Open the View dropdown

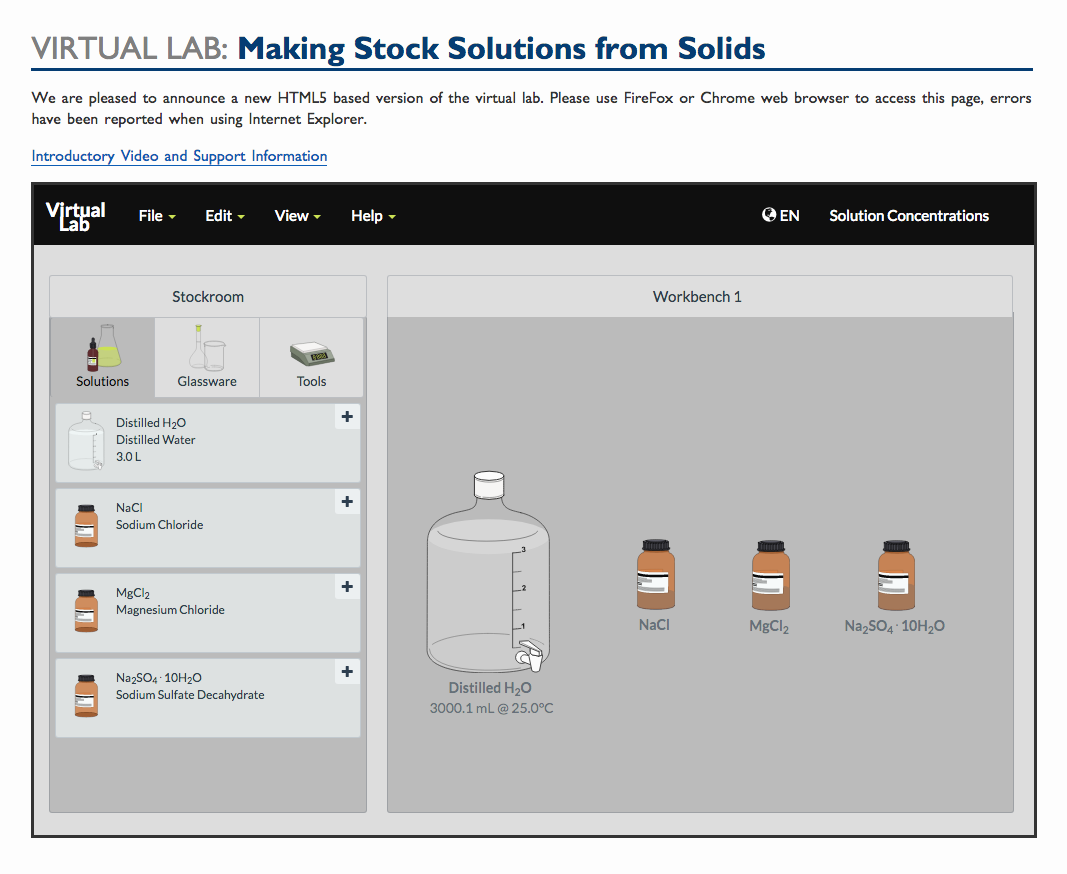[x=297, y=215]
